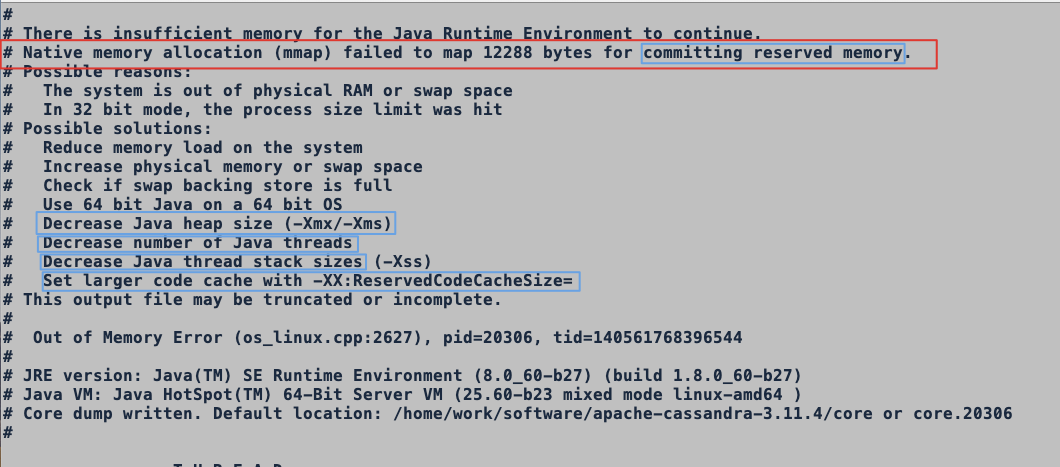Click "Increase physical memory or swap space"
1060x467 pixels.
coord(233,166)
